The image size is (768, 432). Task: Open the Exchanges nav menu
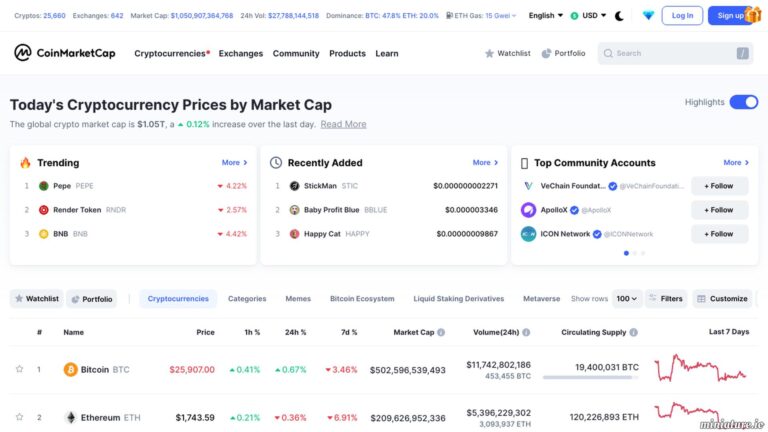240,53
